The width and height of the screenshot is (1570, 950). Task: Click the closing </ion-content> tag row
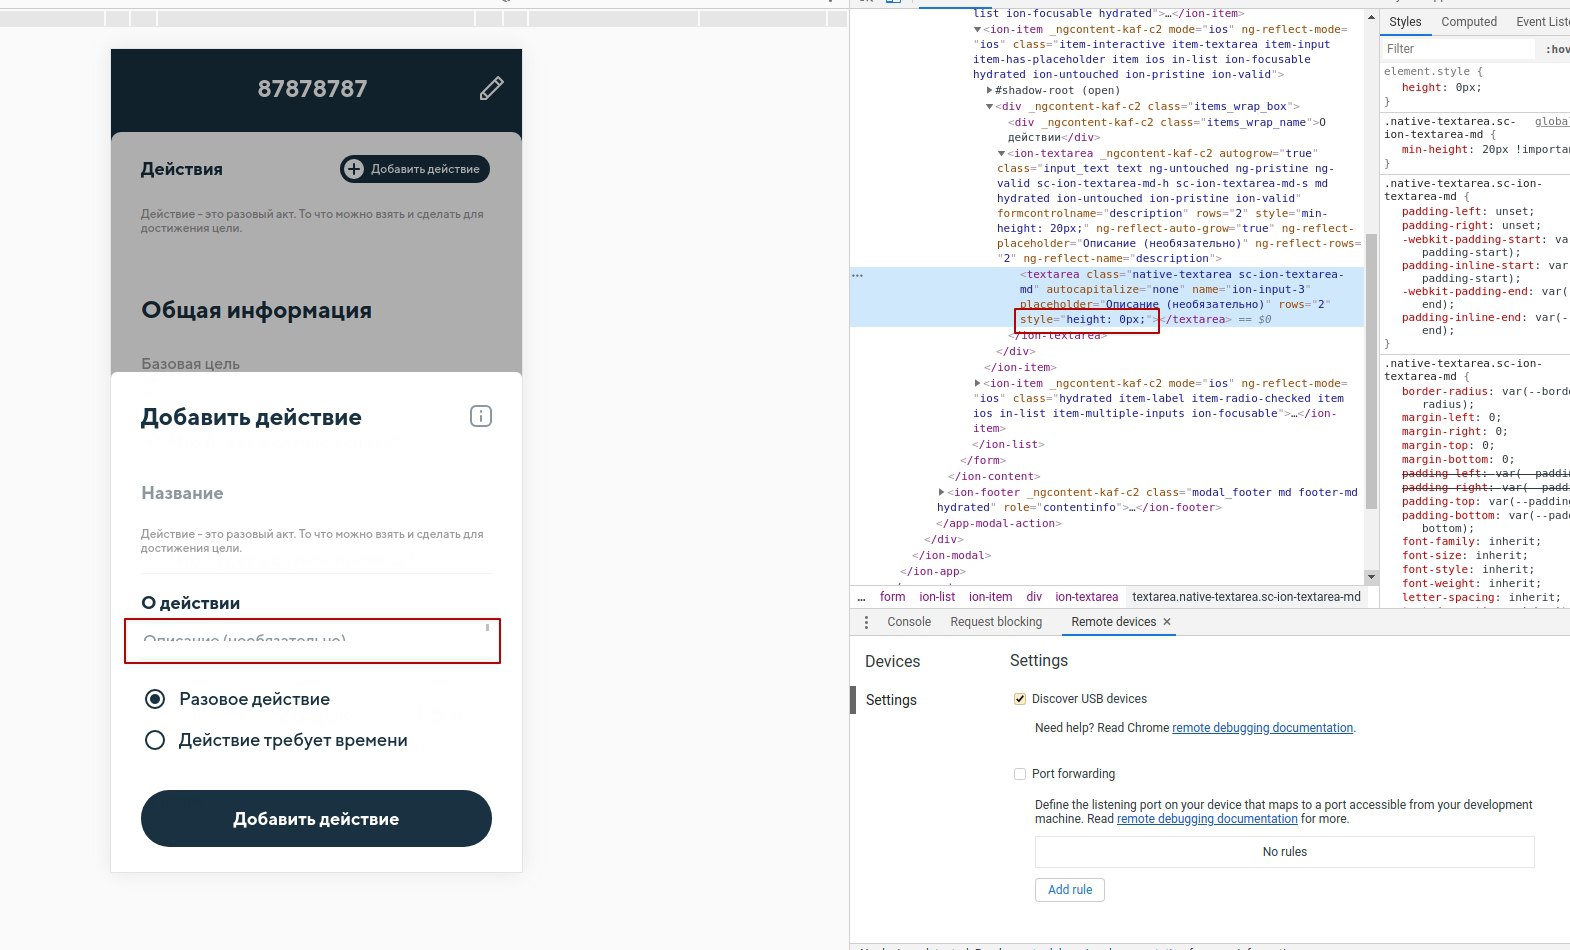[994, 476]
